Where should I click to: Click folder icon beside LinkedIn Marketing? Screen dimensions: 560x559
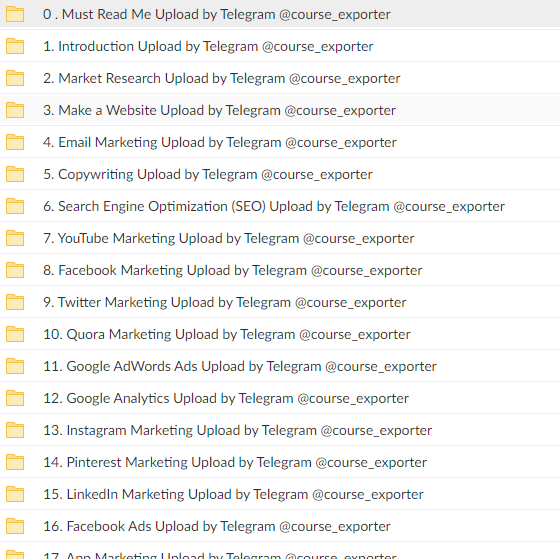[15, 494]
